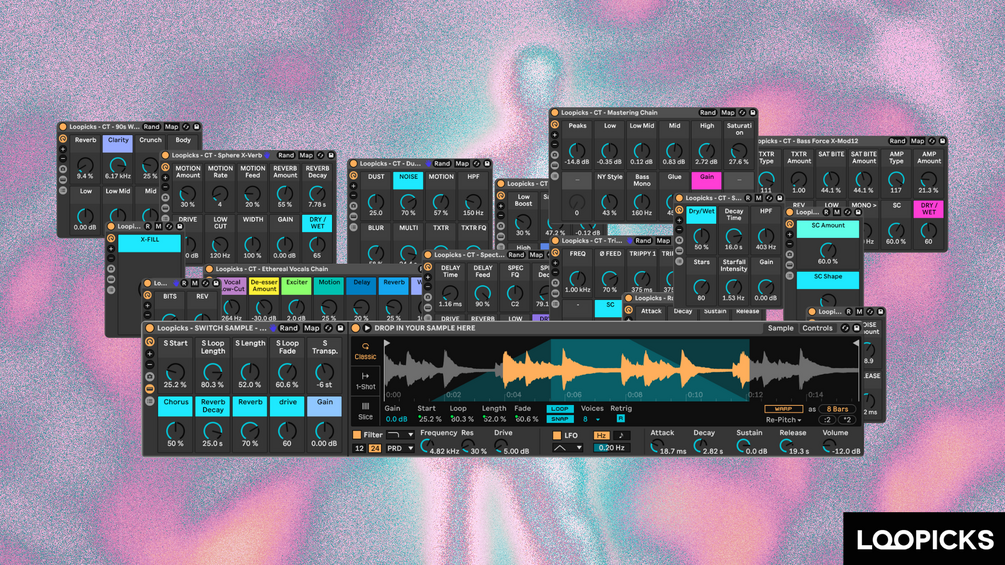Screen dimensions: 1005x565
Task: Click Rand in Mastering Chain rack
Action: pyautogui.click(x=707, y=113)
